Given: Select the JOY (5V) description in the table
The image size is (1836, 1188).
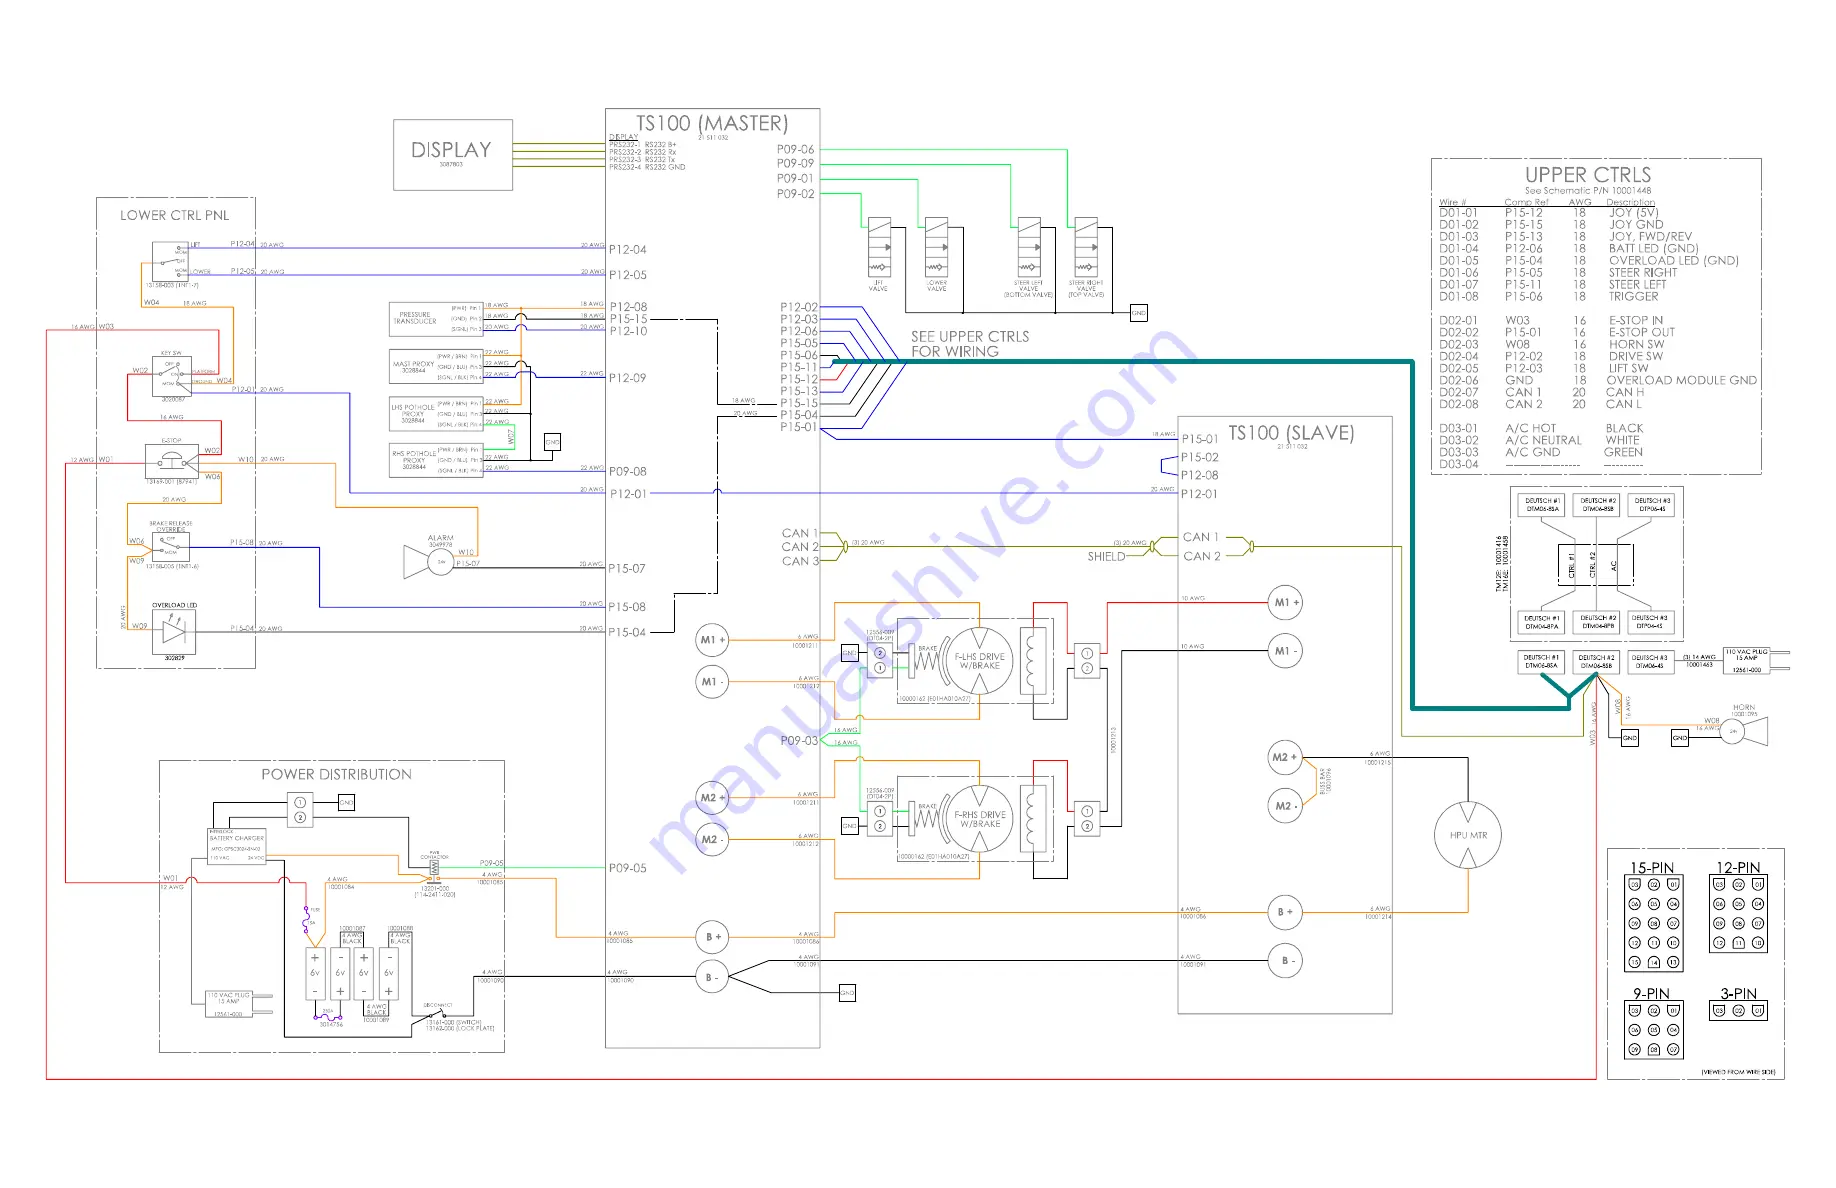Looking at the screenshot, I should (1634, 213).
